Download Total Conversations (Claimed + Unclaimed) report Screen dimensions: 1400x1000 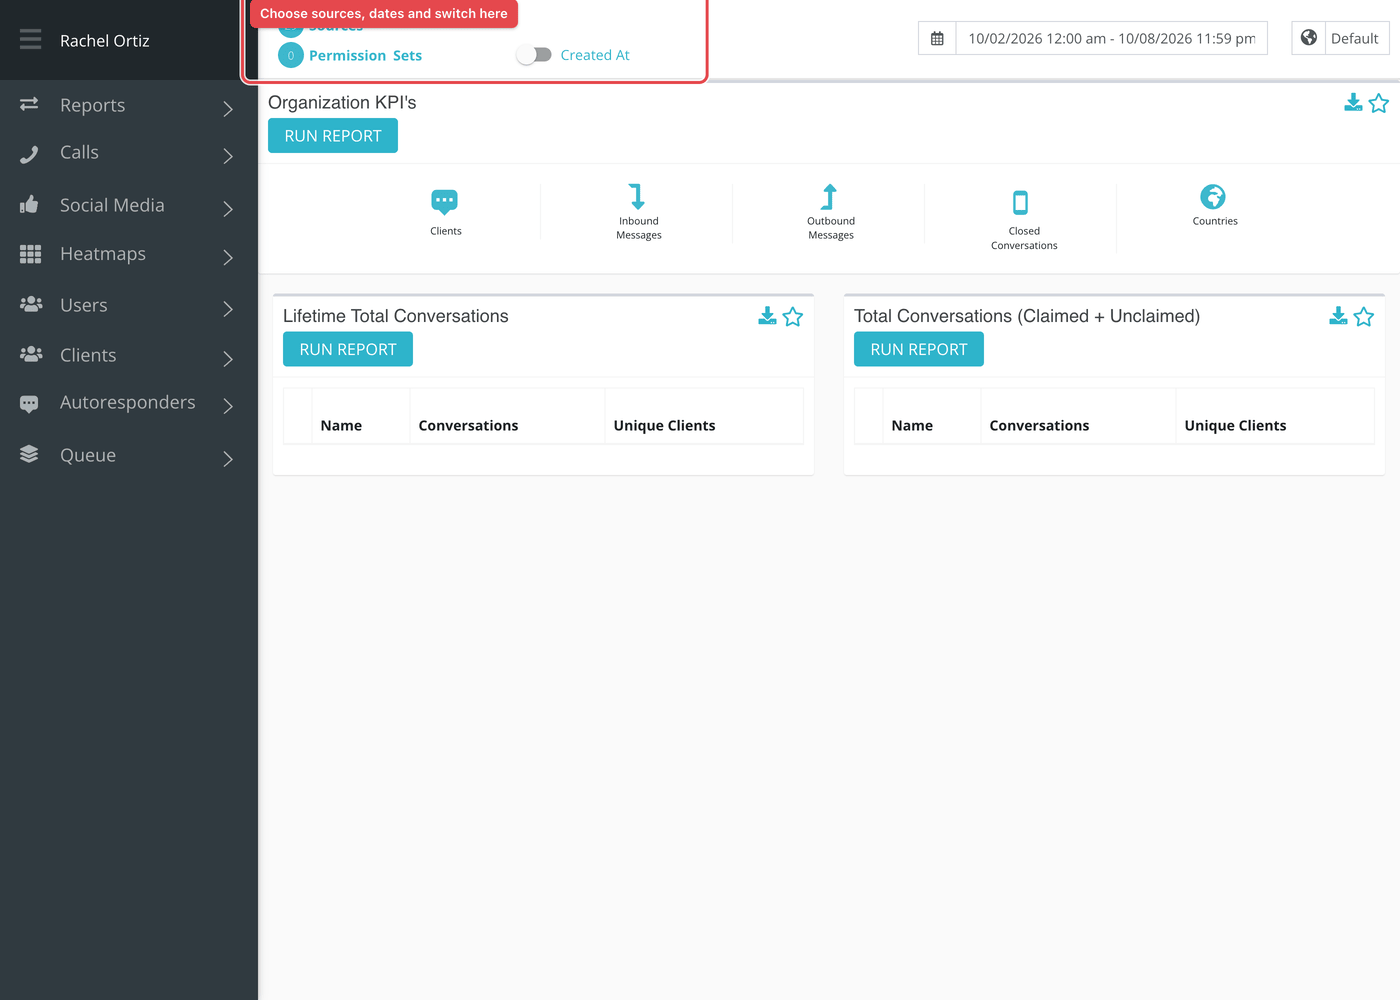pos(1338,316)
